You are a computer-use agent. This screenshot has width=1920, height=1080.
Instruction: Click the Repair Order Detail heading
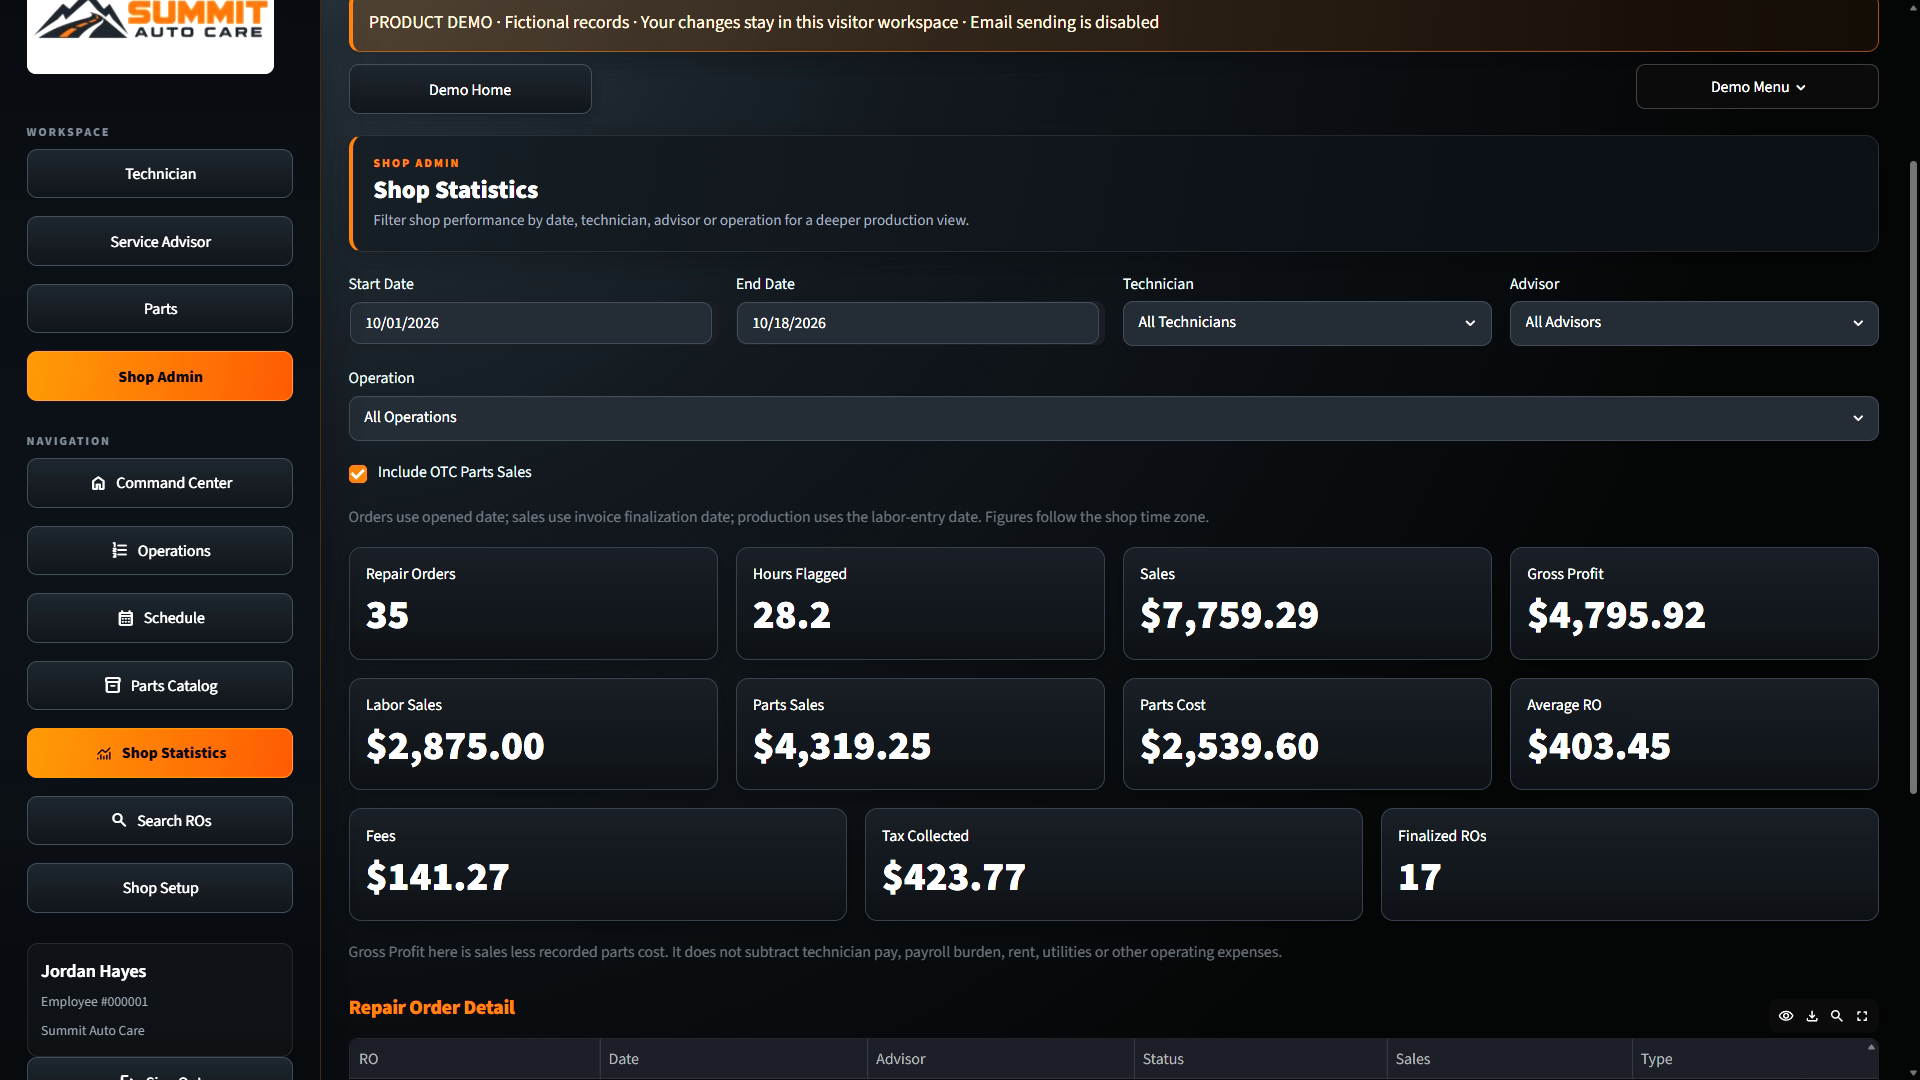click(432, 1008)
